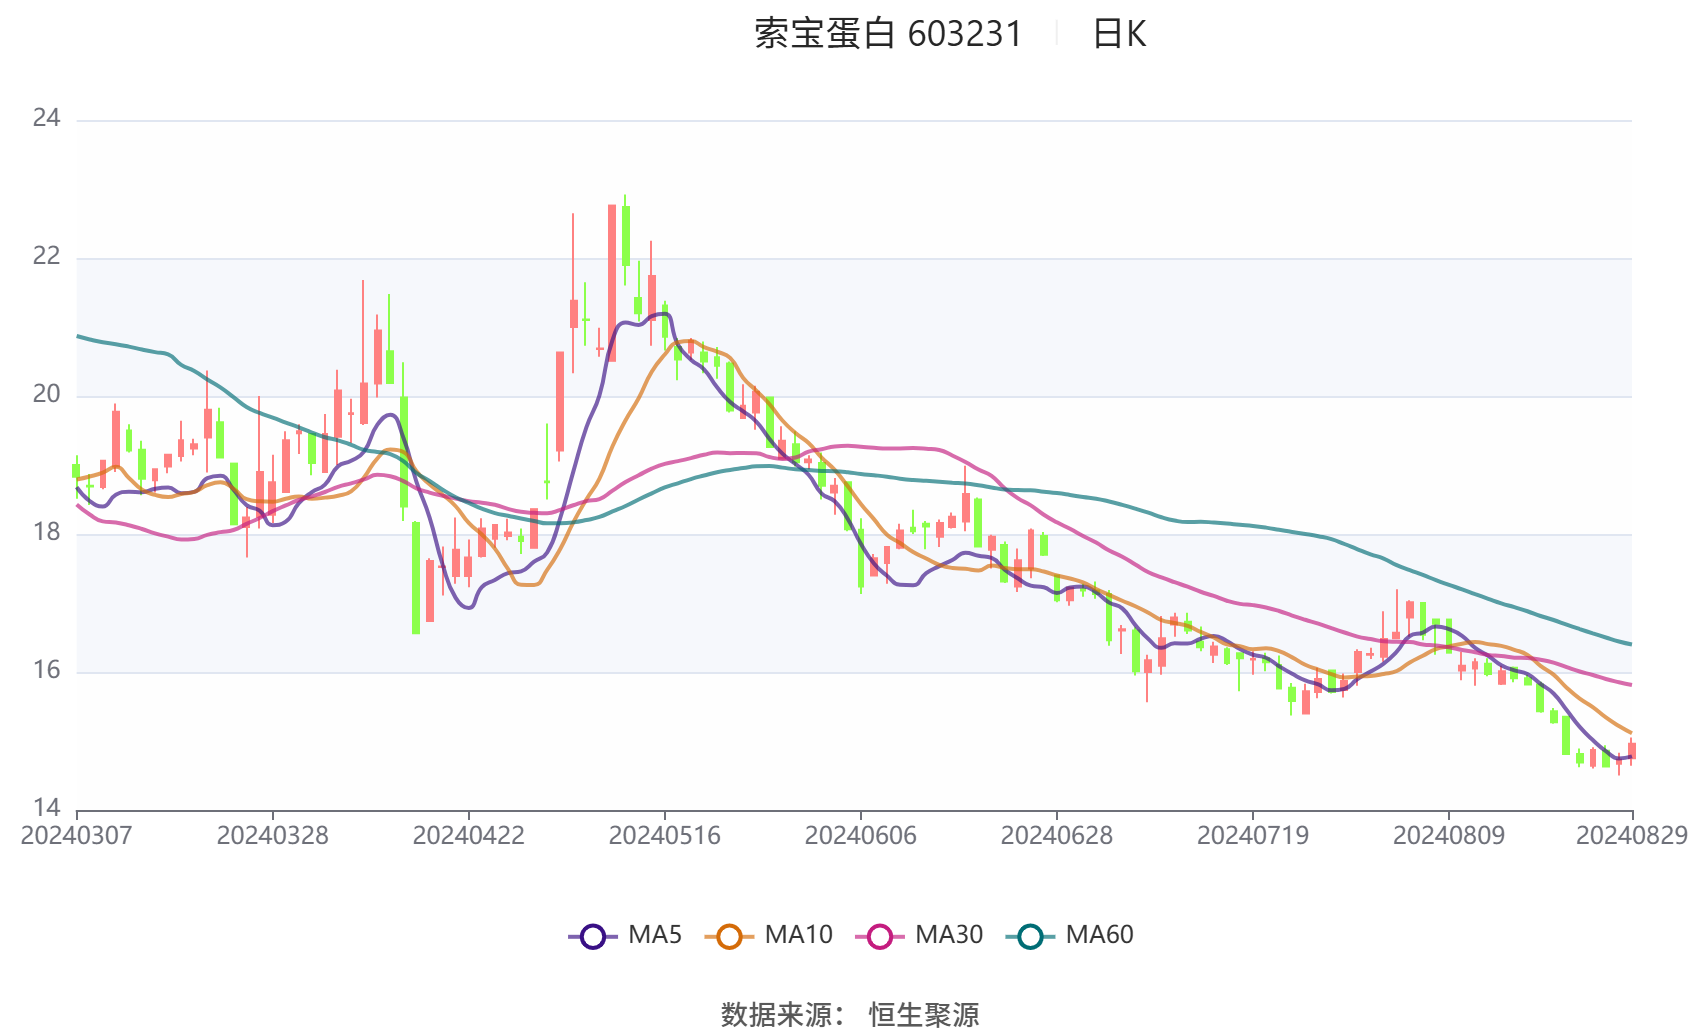1700x1034 pixels.
Task: Toggle the MA5 legend series
Action: click(625, 936)
